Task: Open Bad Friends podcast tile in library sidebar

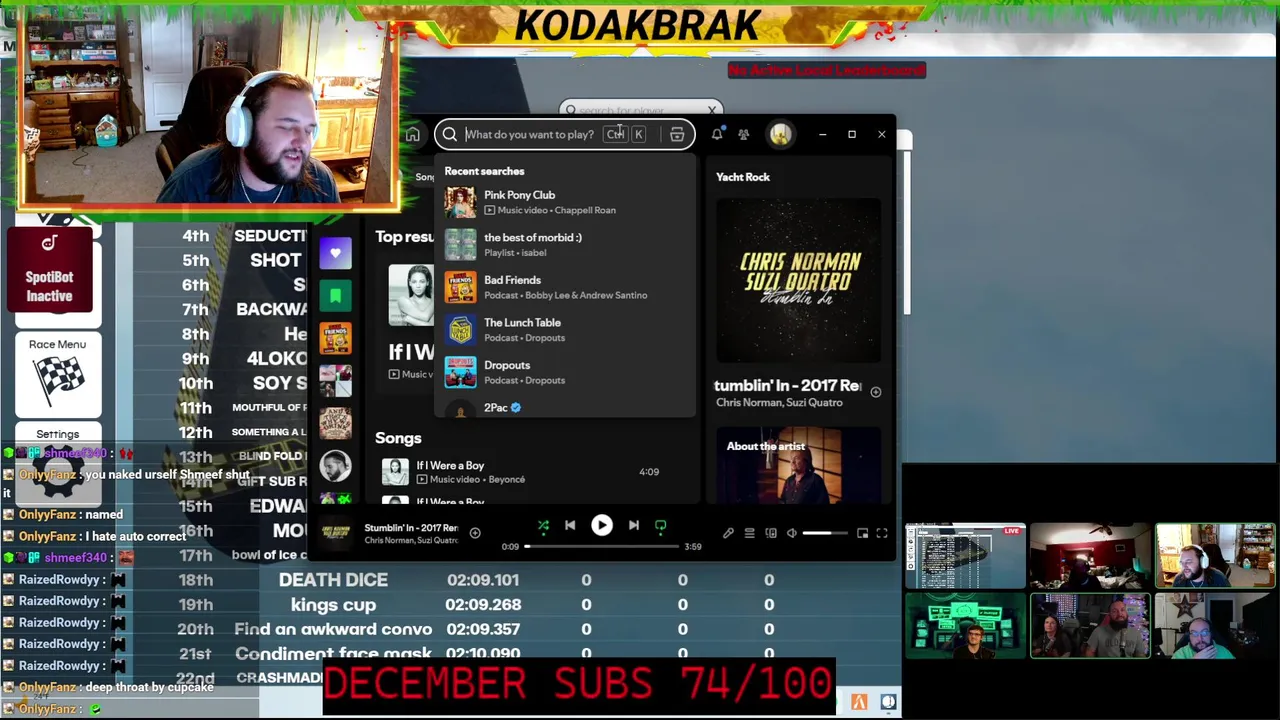Action: 335,338
